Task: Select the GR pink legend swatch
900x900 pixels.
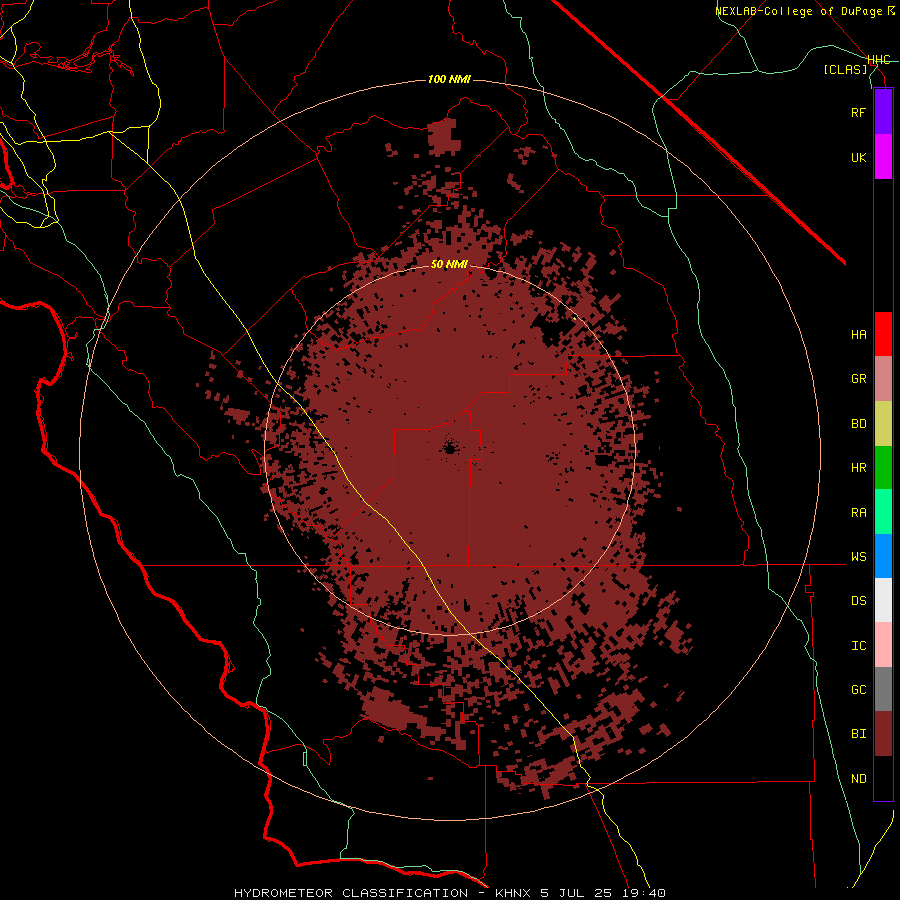Action: tap(883, 379)
